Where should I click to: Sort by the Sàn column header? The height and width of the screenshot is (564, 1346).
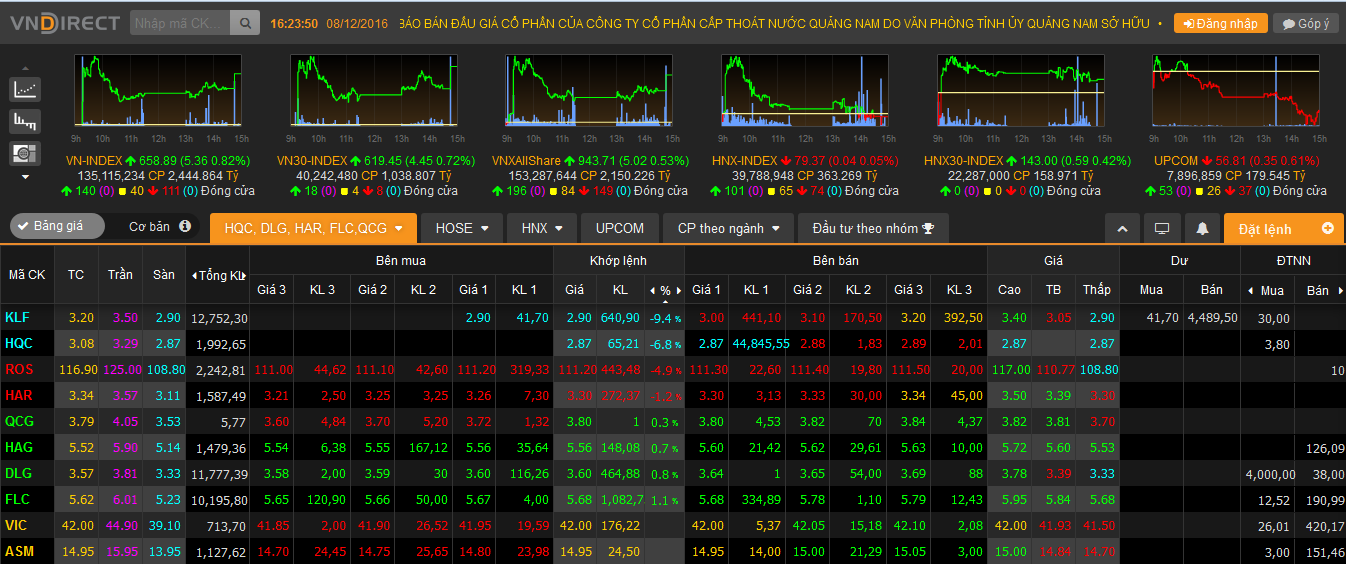[164, 275]
